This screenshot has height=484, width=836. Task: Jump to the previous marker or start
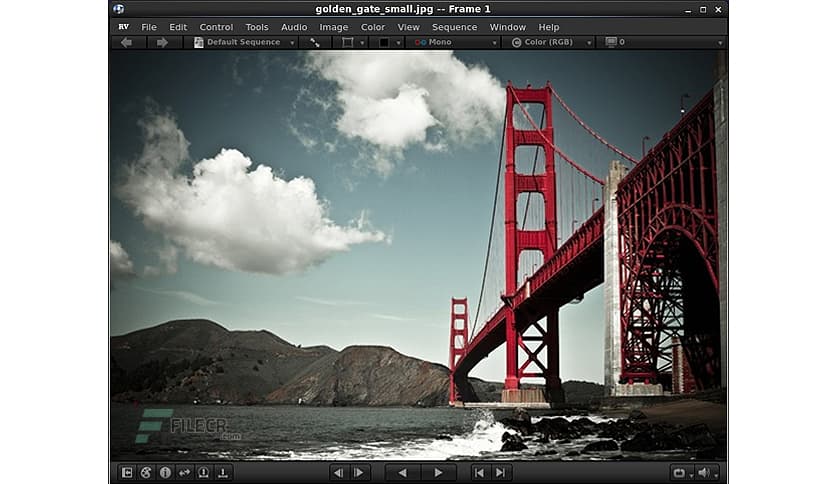[x=480, y=472]
